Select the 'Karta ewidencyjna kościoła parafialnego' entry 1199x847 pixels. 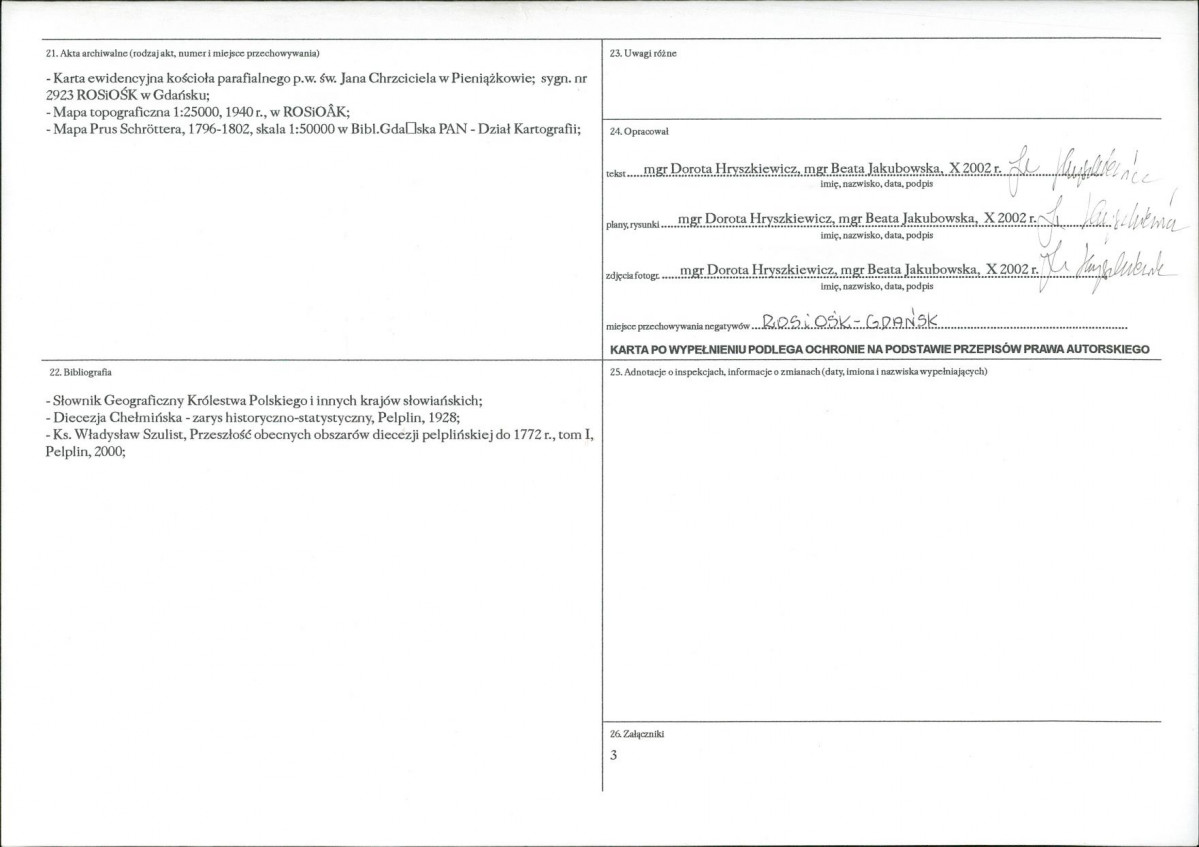(x=316, y=86)
